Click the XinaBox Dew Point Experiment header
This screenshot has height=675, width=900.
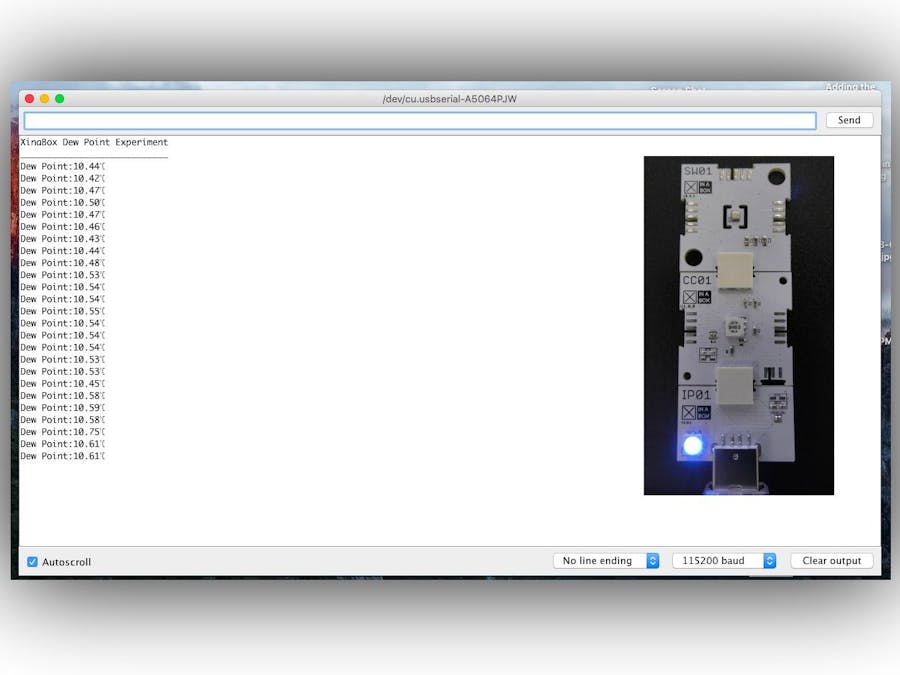point(94,142)
